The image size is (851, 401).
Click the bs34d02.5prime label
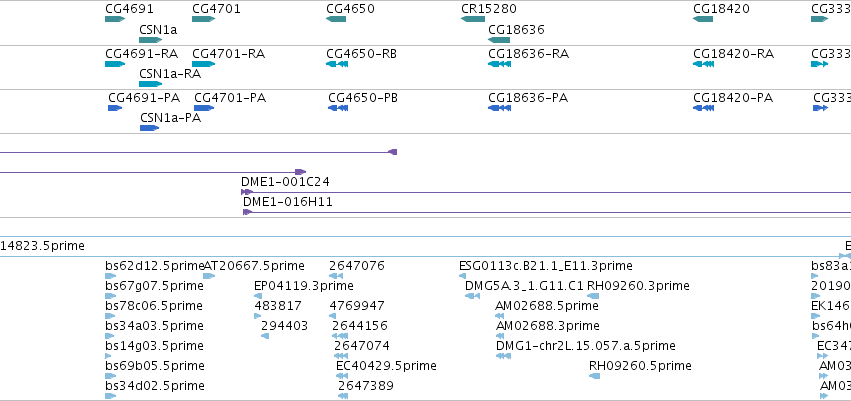coord(155,386)
